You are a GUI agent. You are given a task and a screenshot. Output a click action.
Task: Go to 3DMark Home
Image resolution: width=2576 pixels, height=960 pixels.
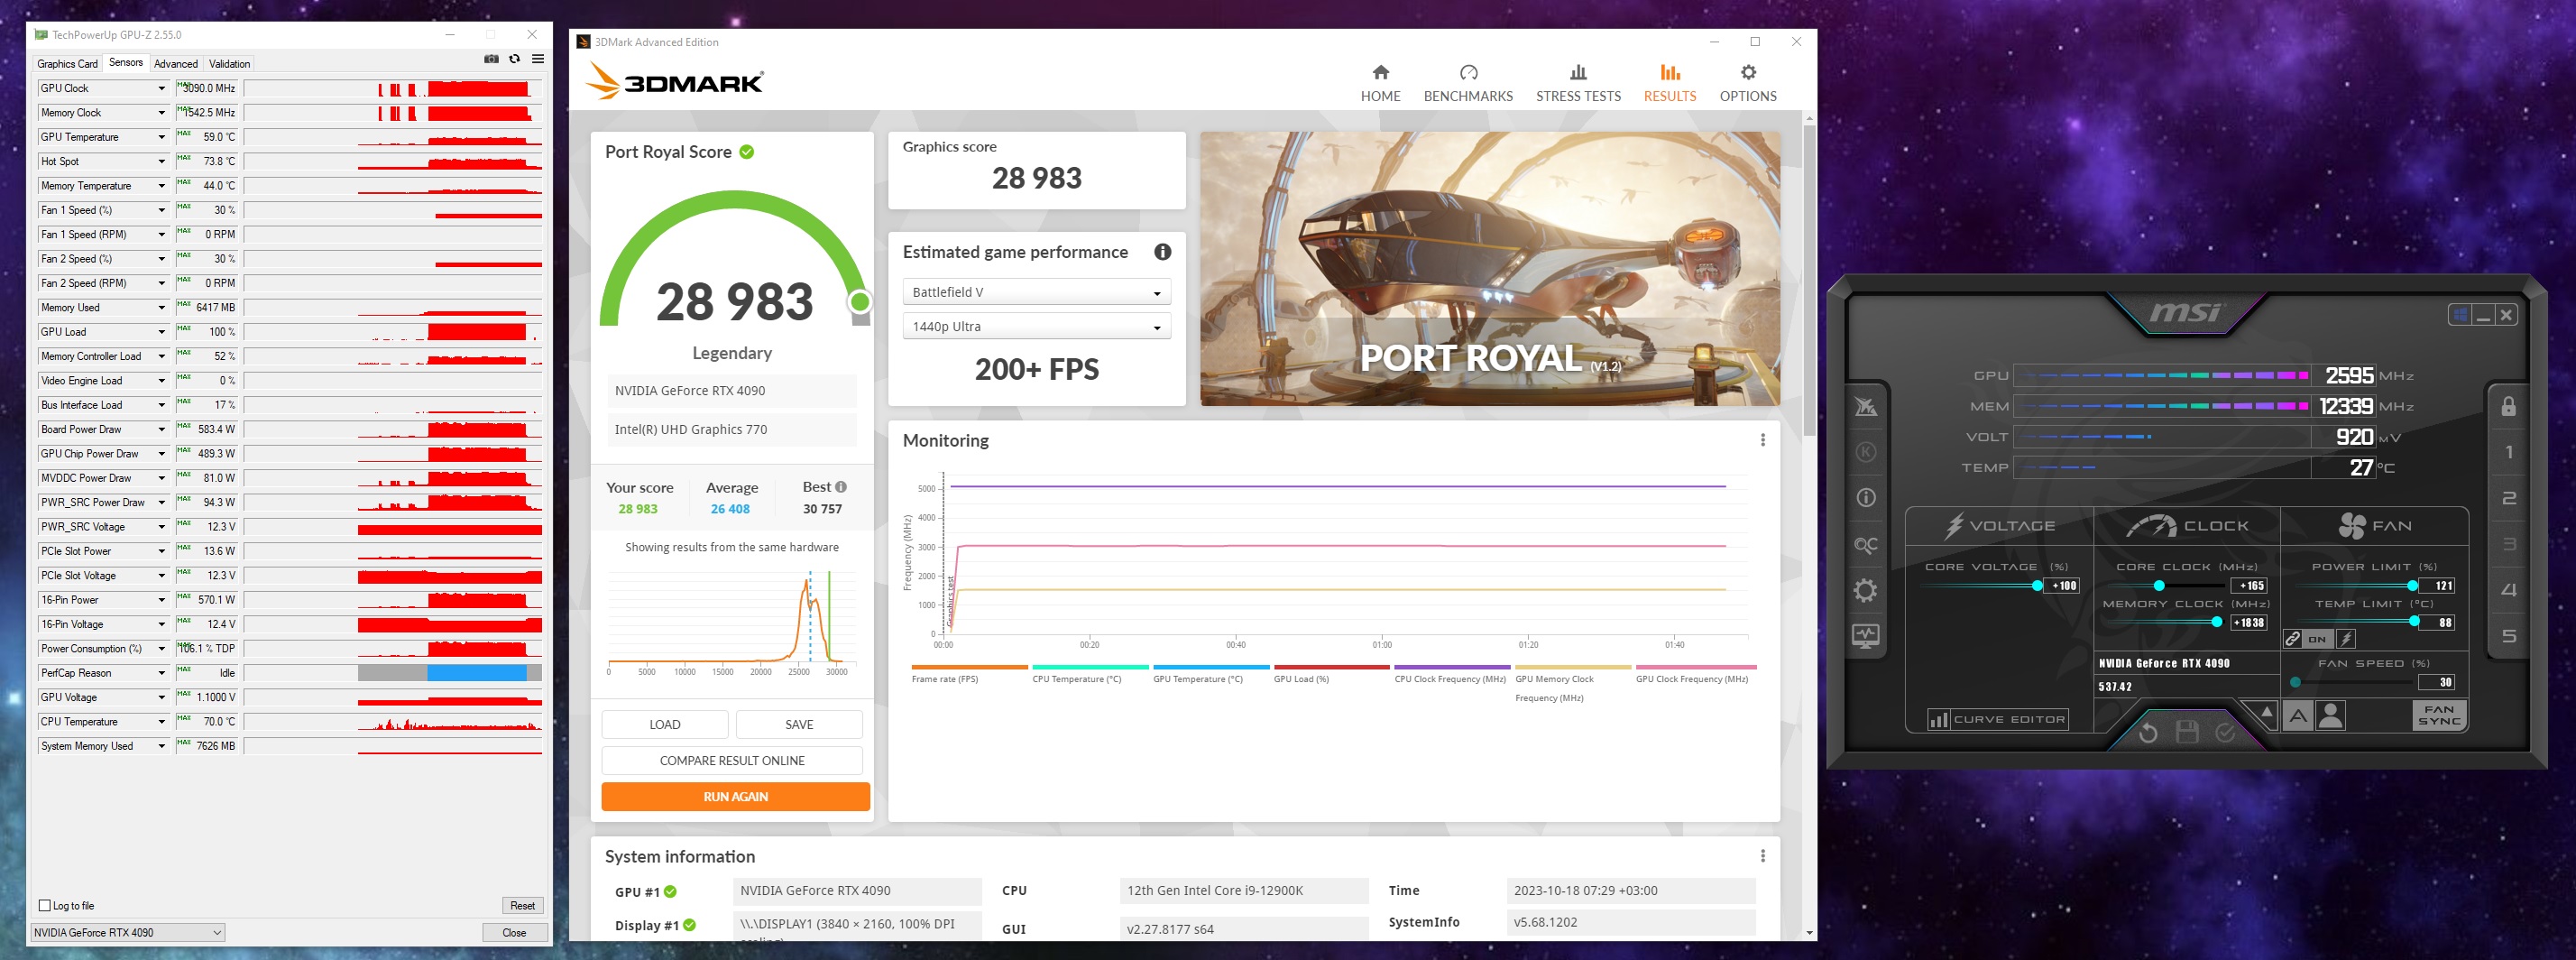tap(1380, 84)
